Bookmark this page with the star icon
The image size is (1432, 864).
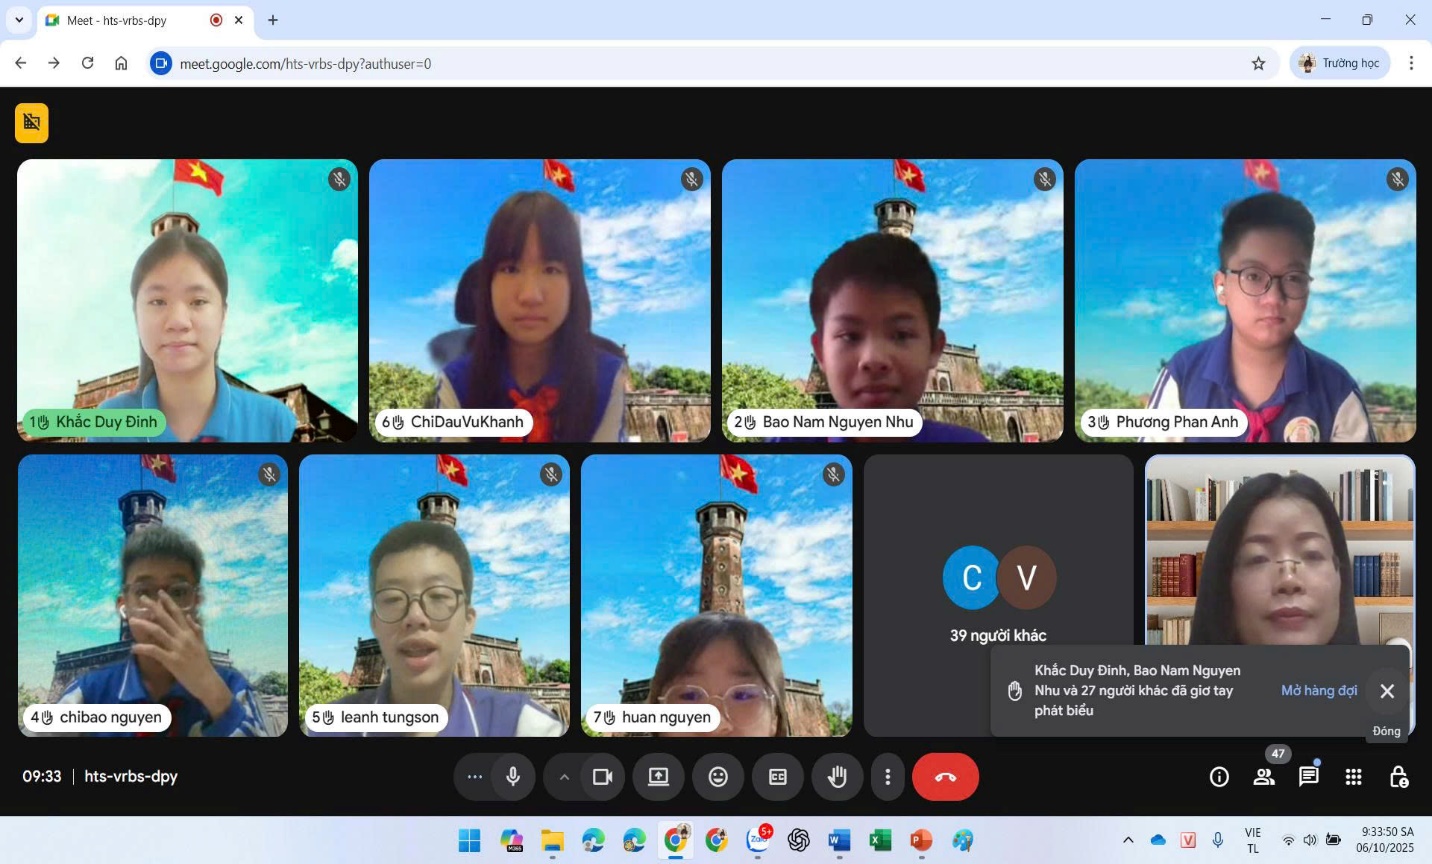point(1258,64)
